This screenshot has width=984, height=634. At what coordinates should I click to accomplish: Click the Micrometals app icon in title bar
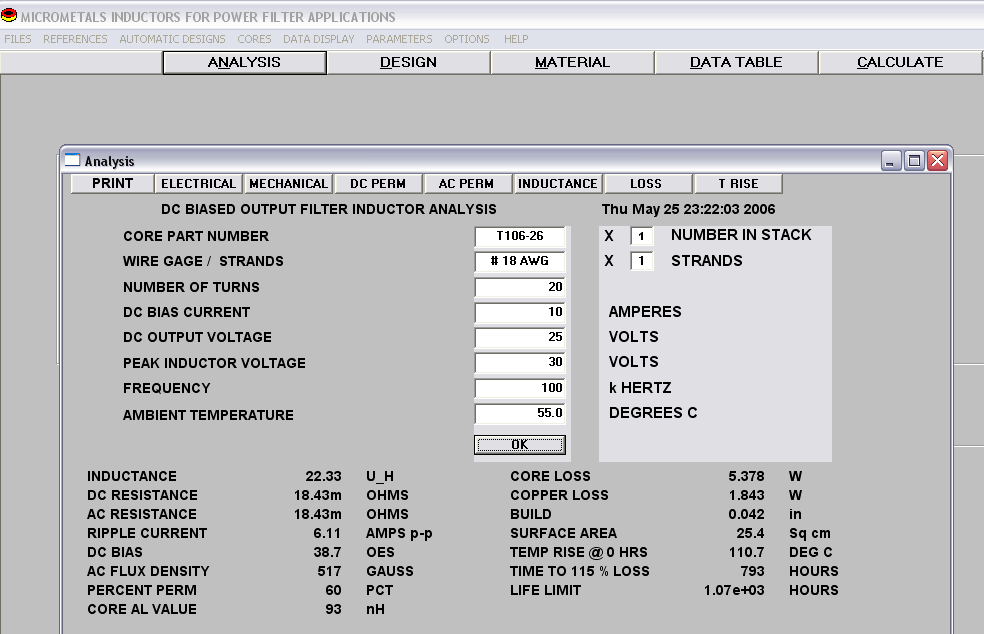pos(9,15)
